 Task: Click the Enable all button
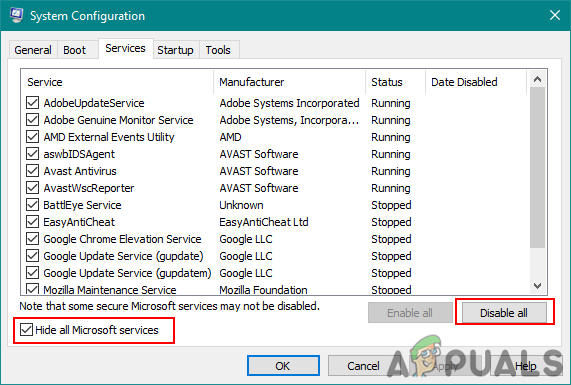(x=410, y=313)
